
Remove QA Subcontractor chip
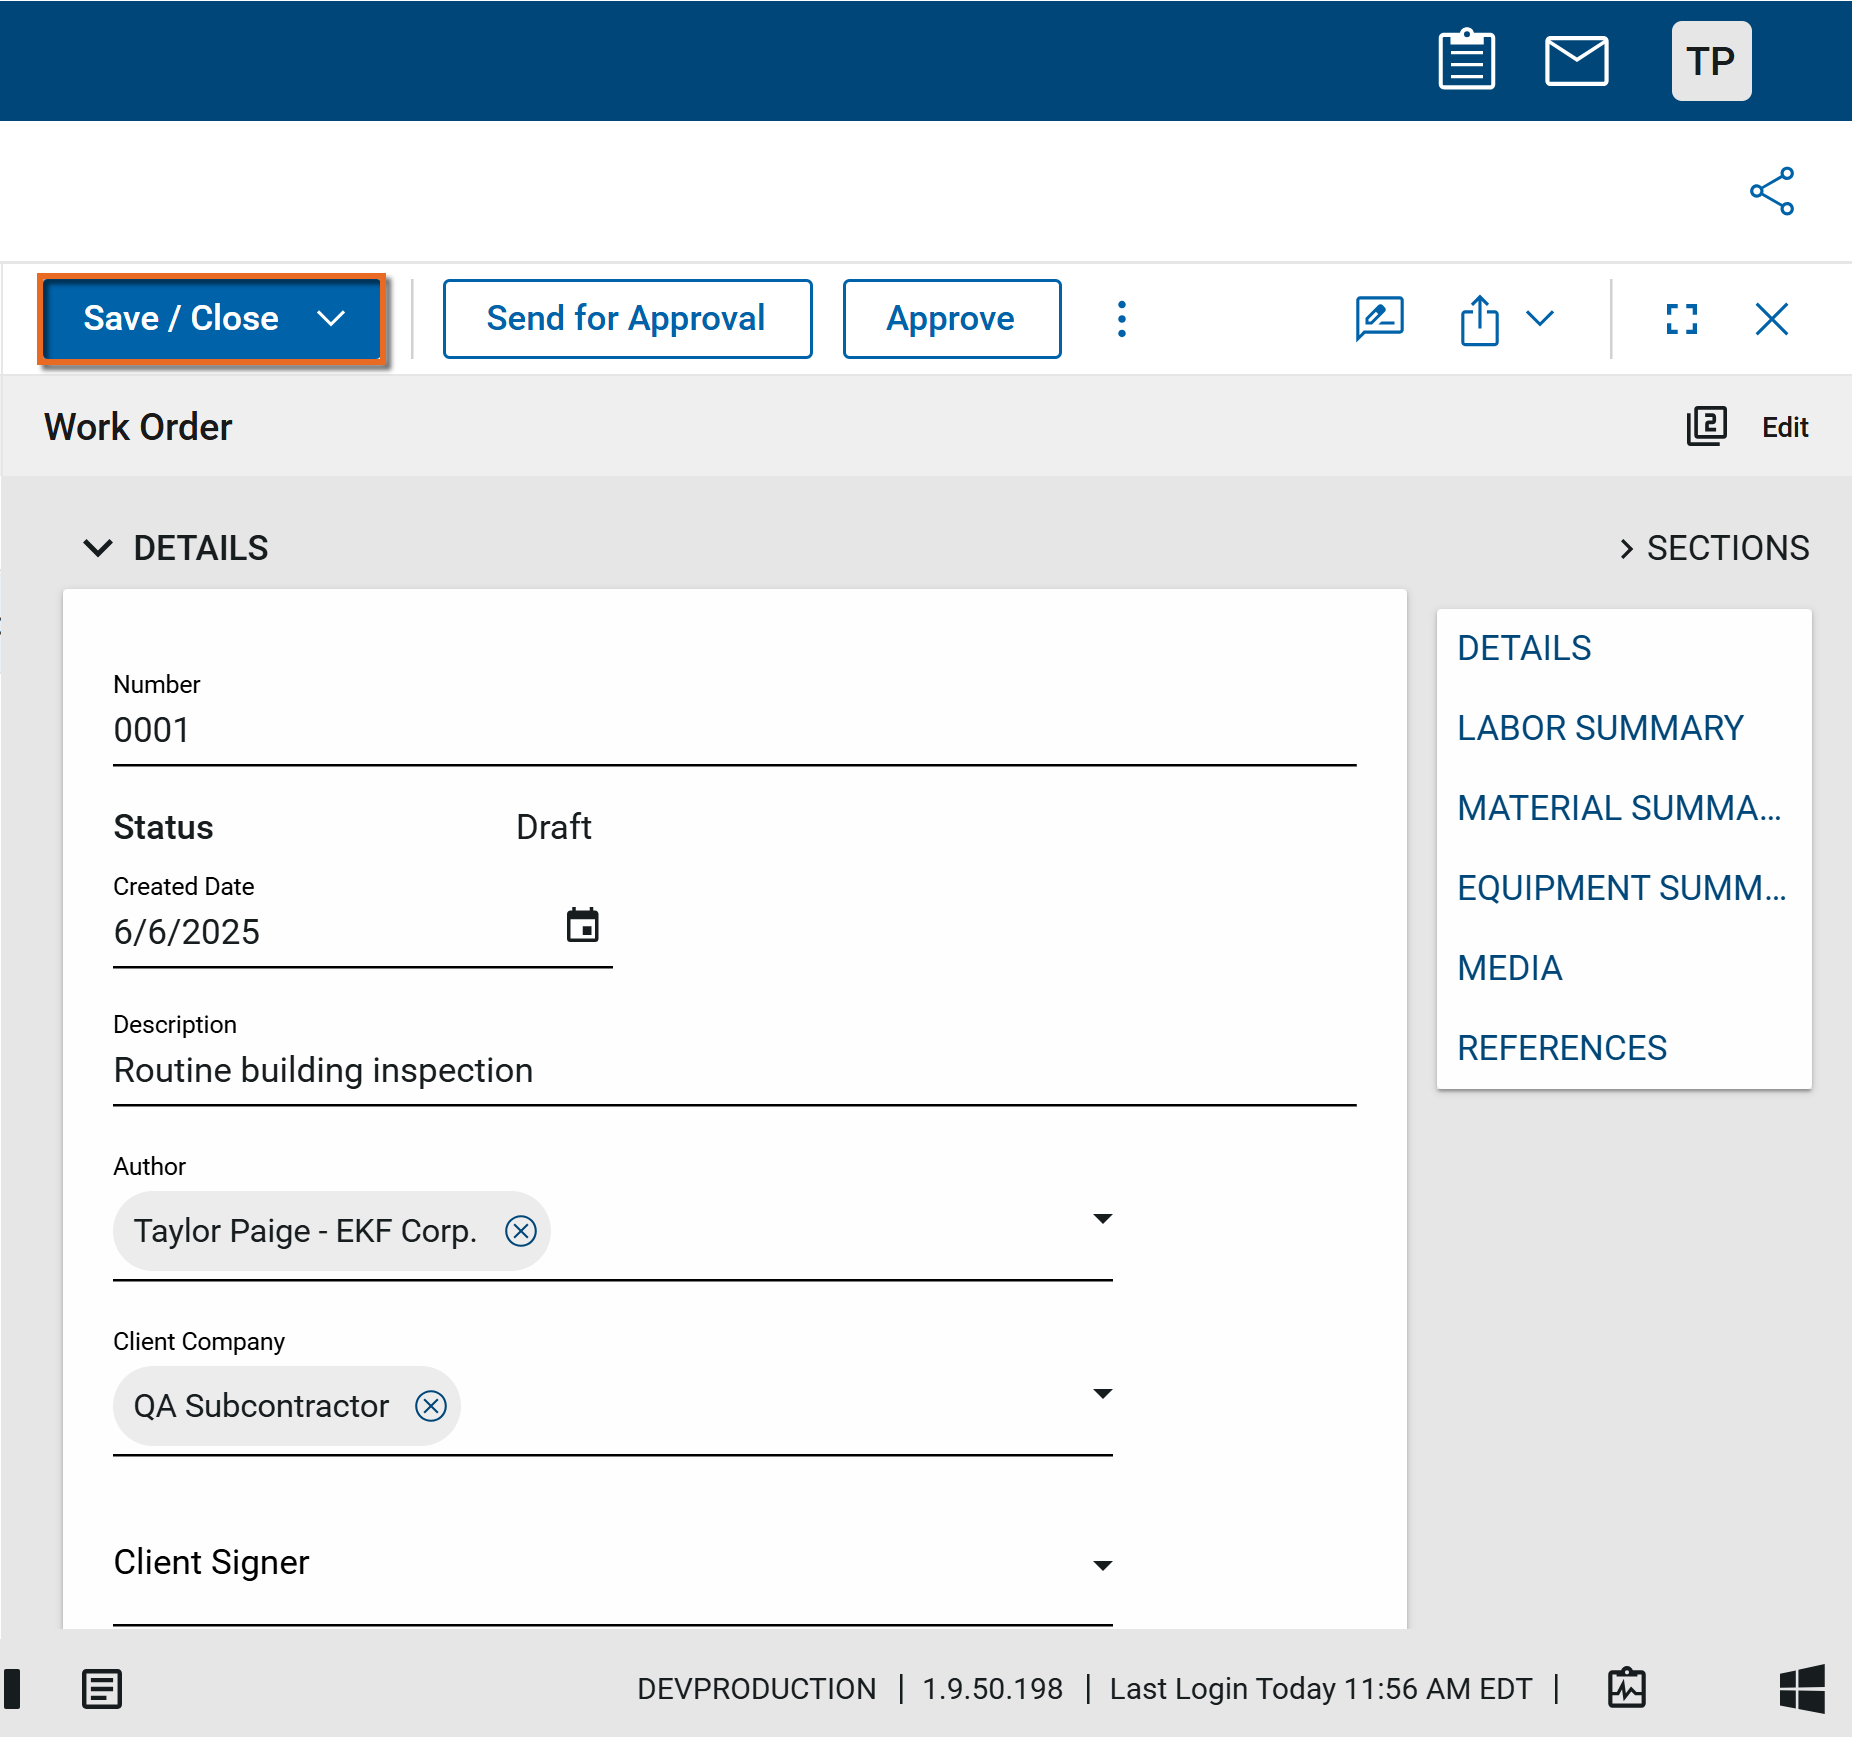[x=431, y=1405]
